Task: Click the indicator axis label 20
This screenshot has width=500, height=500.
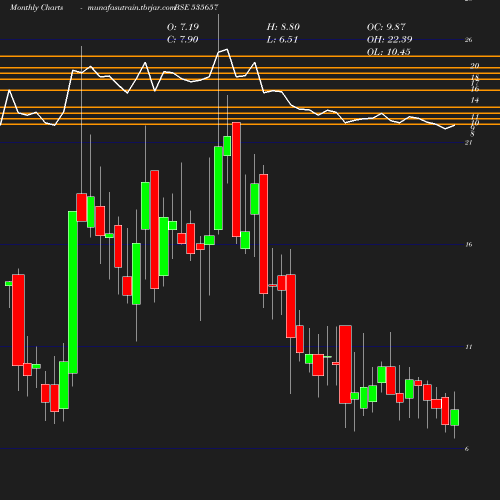Action: 475,66
